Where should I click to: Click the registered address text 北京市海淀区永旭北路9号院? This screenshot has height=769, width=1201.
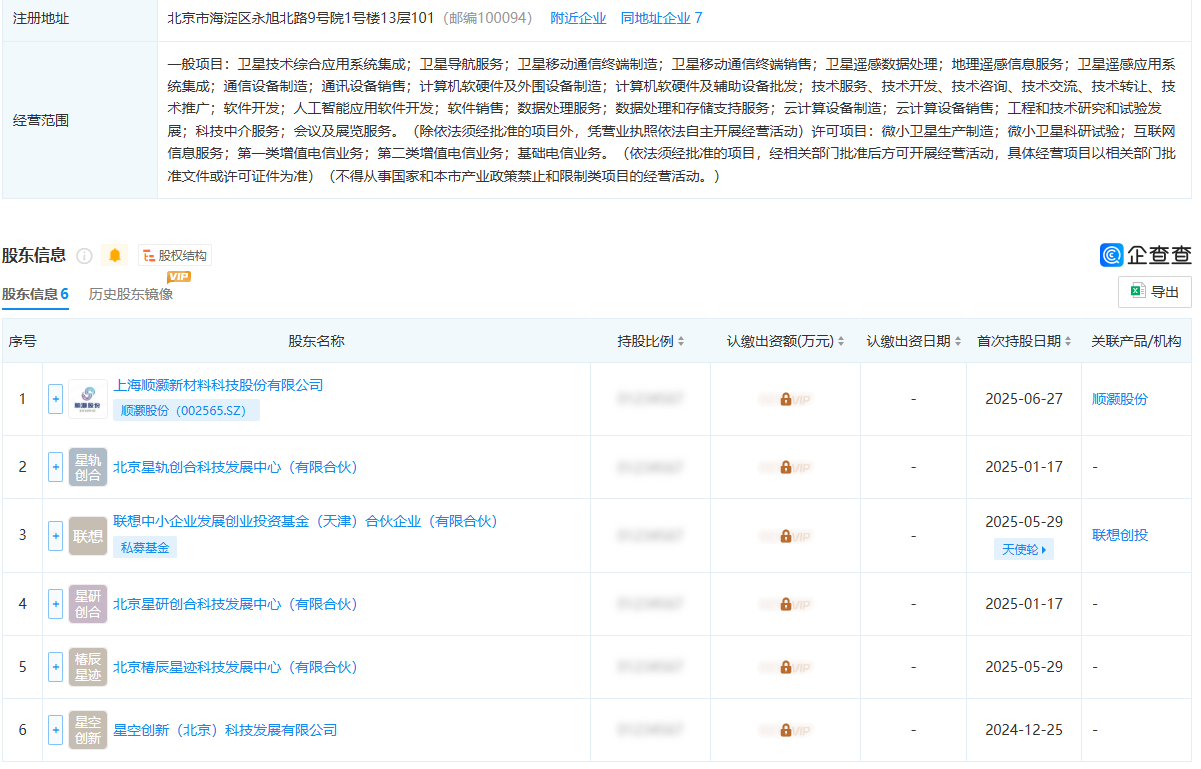pos(301,18)
